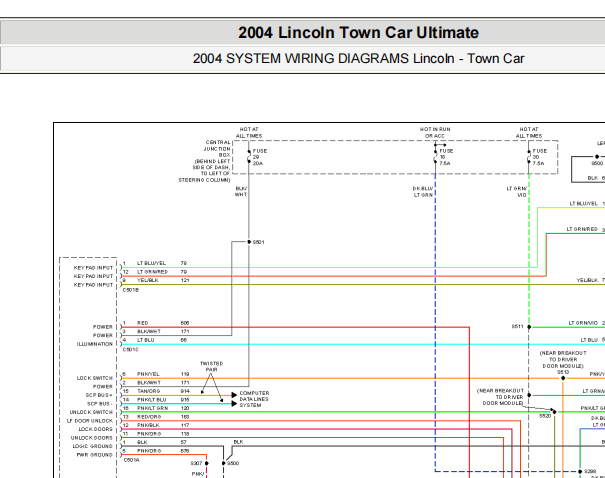
Task: Click the 'CENTRAL JUNCTION BOX' location note
Action: click(x=204, y=161)
